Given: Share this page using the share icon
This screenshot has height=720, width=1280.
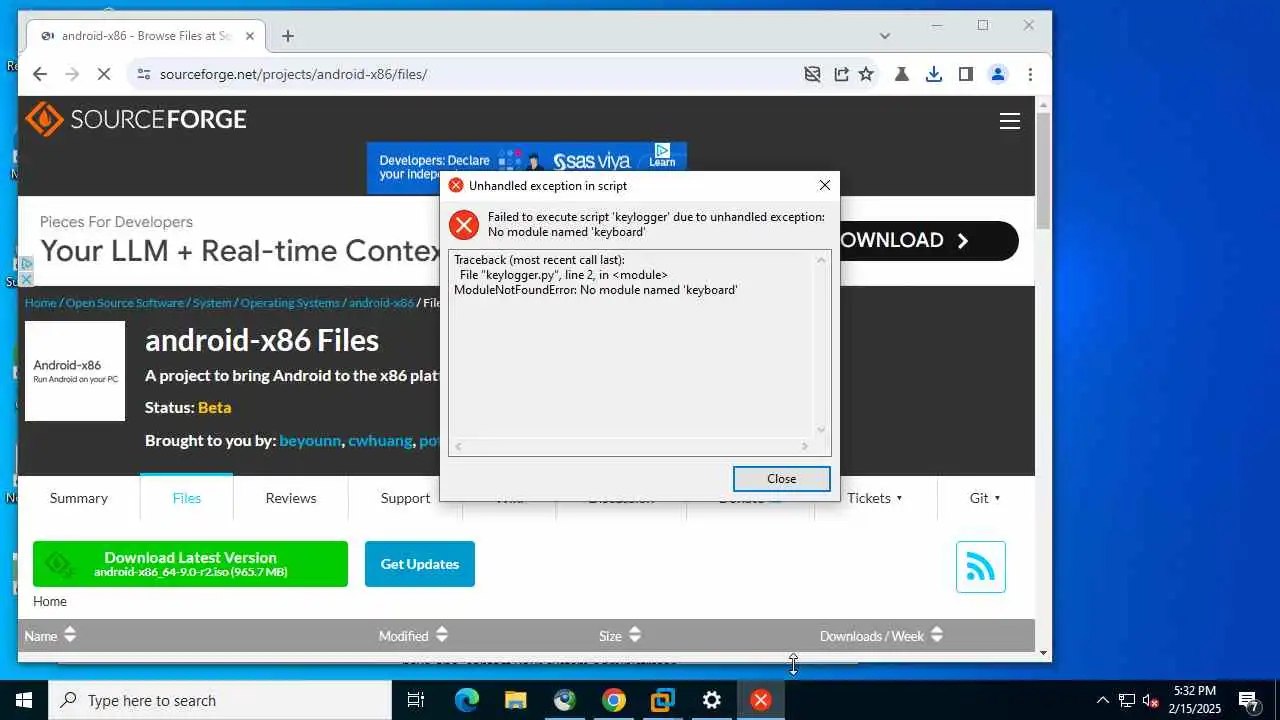Looking at the screenshot, I should click(x=841, y=74).
